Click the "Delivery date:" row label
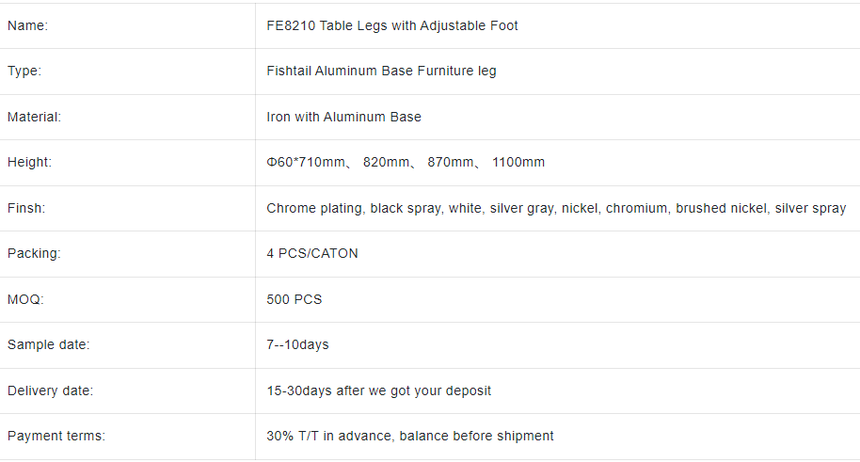The image size is (860, 462). point(50,390)
